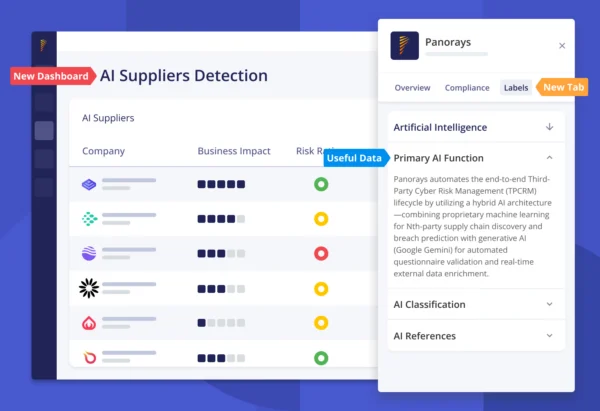
Task: Click the AI Classification label
Action: click(x=429, y=305)
